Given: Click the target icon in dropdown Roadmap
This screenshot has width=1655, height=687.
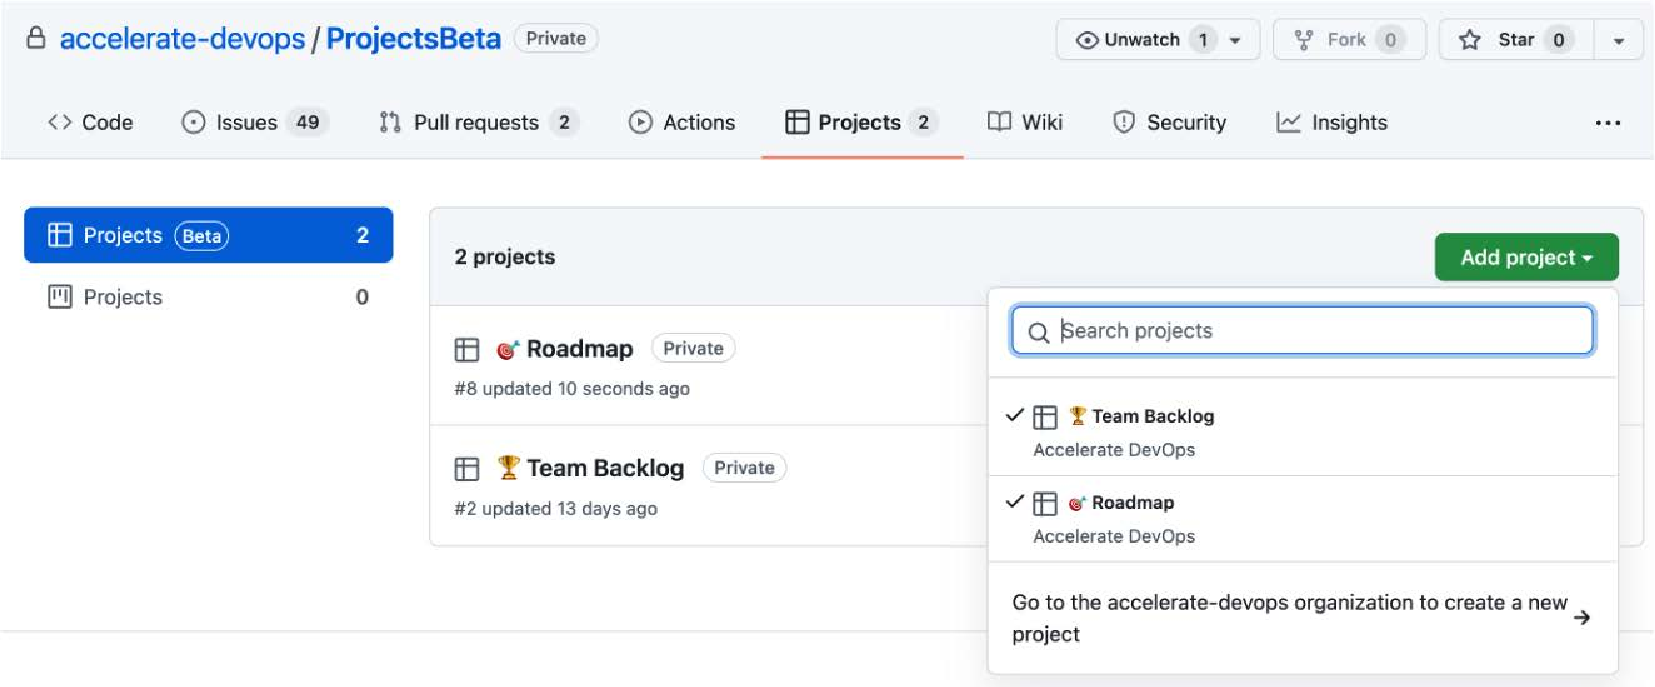Looking at the screenshot, I should pos(1077,503).
